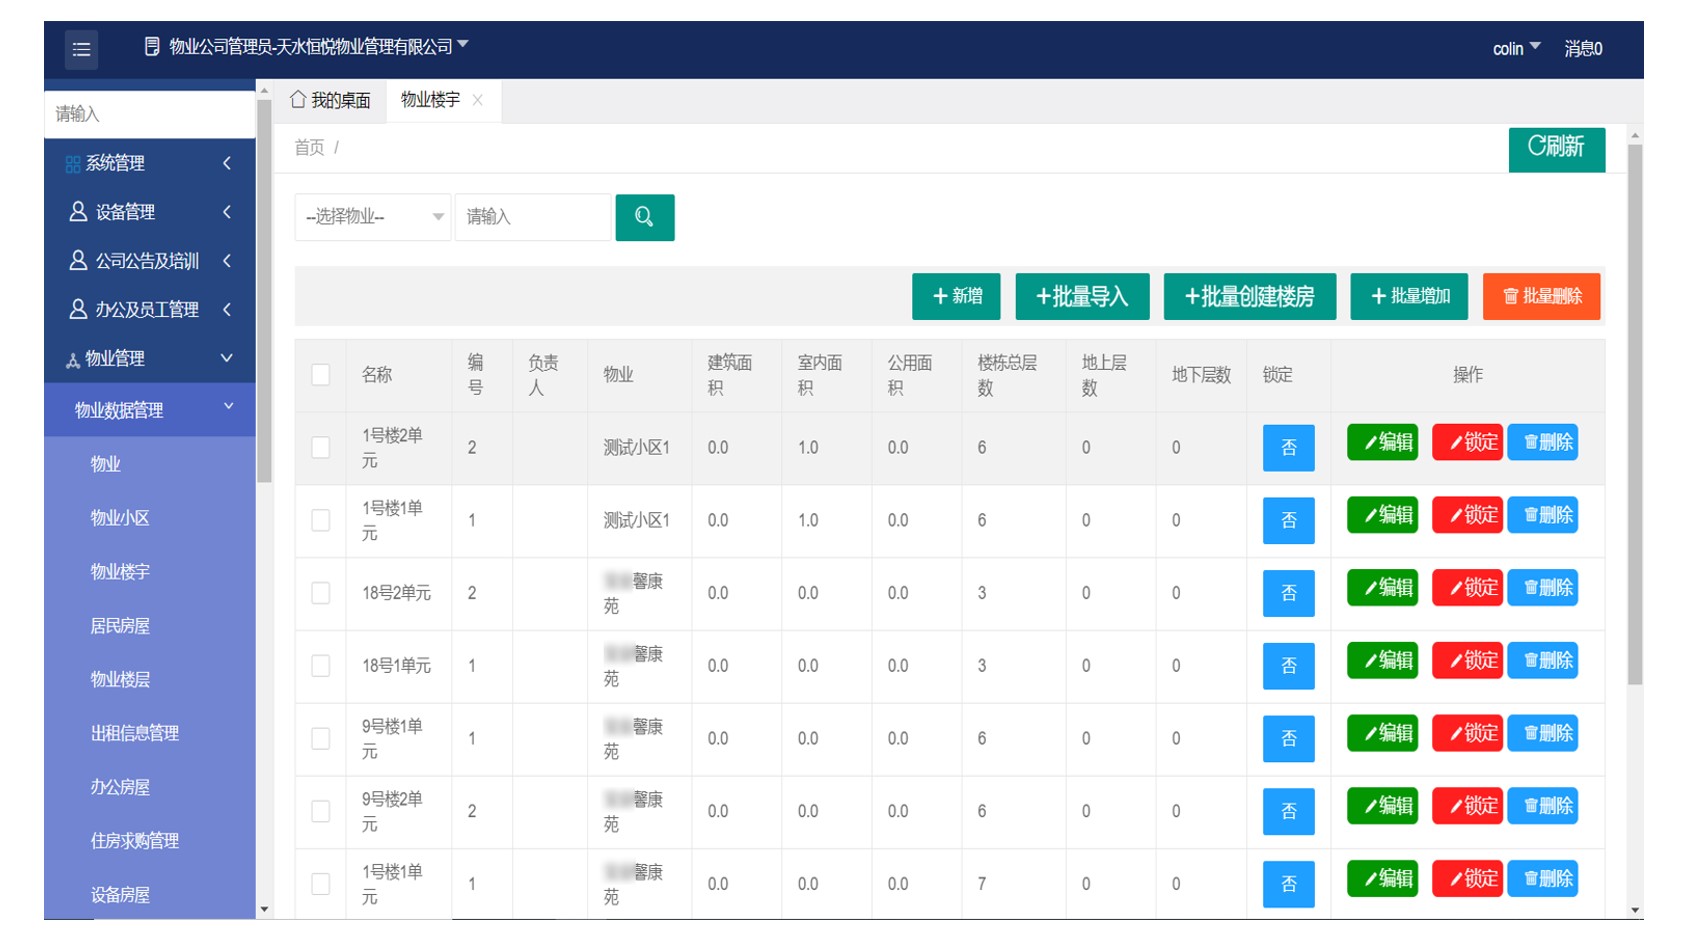This screenshot has height=949, width=1687.
Task: Click red 锁定 button for 18号2单元 row
Action: click(1466, 588)
